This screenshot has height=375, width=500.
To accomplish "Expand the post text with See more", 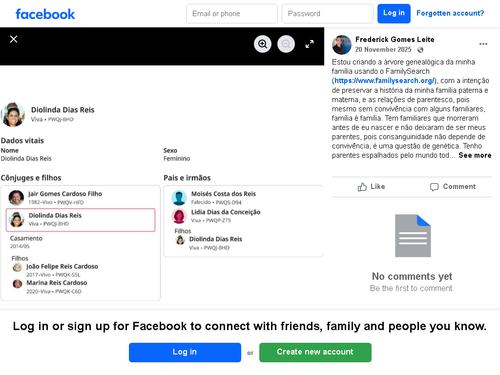I will tap(475, 155).
